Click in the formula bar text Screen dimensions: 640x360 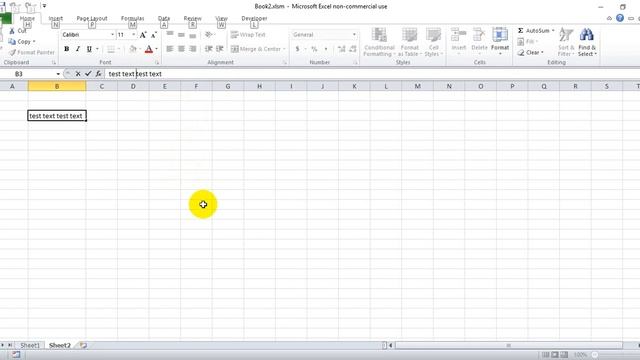tap(135, 74)
